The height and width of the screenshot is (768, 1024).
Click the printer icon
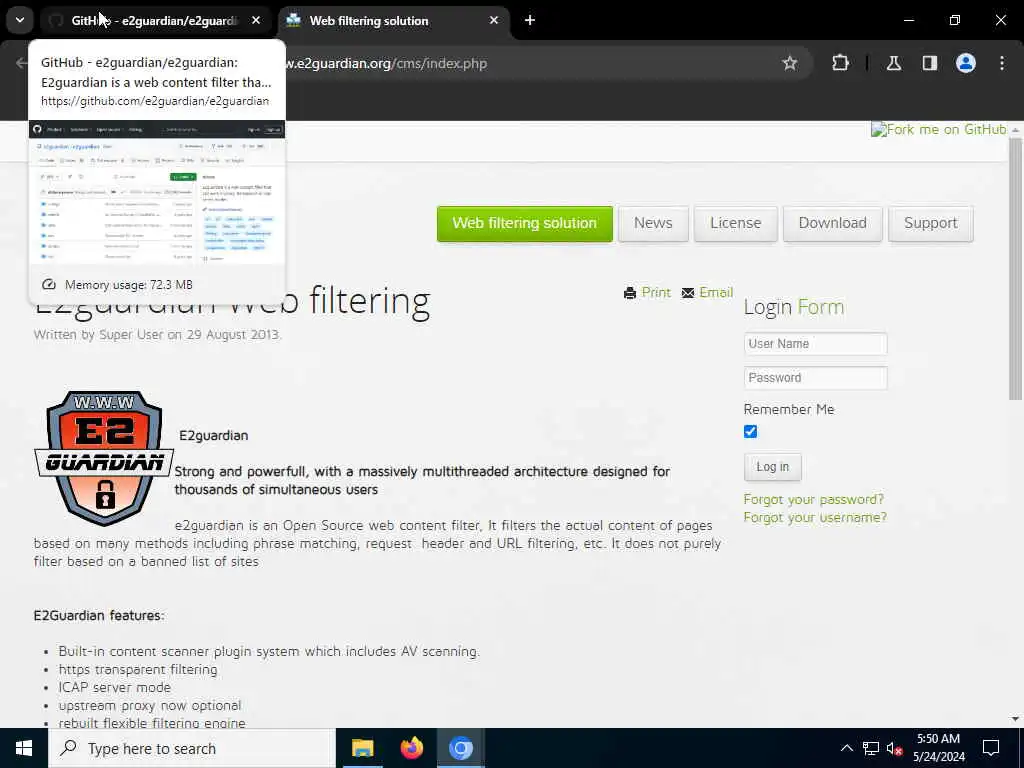click(630, 293)
